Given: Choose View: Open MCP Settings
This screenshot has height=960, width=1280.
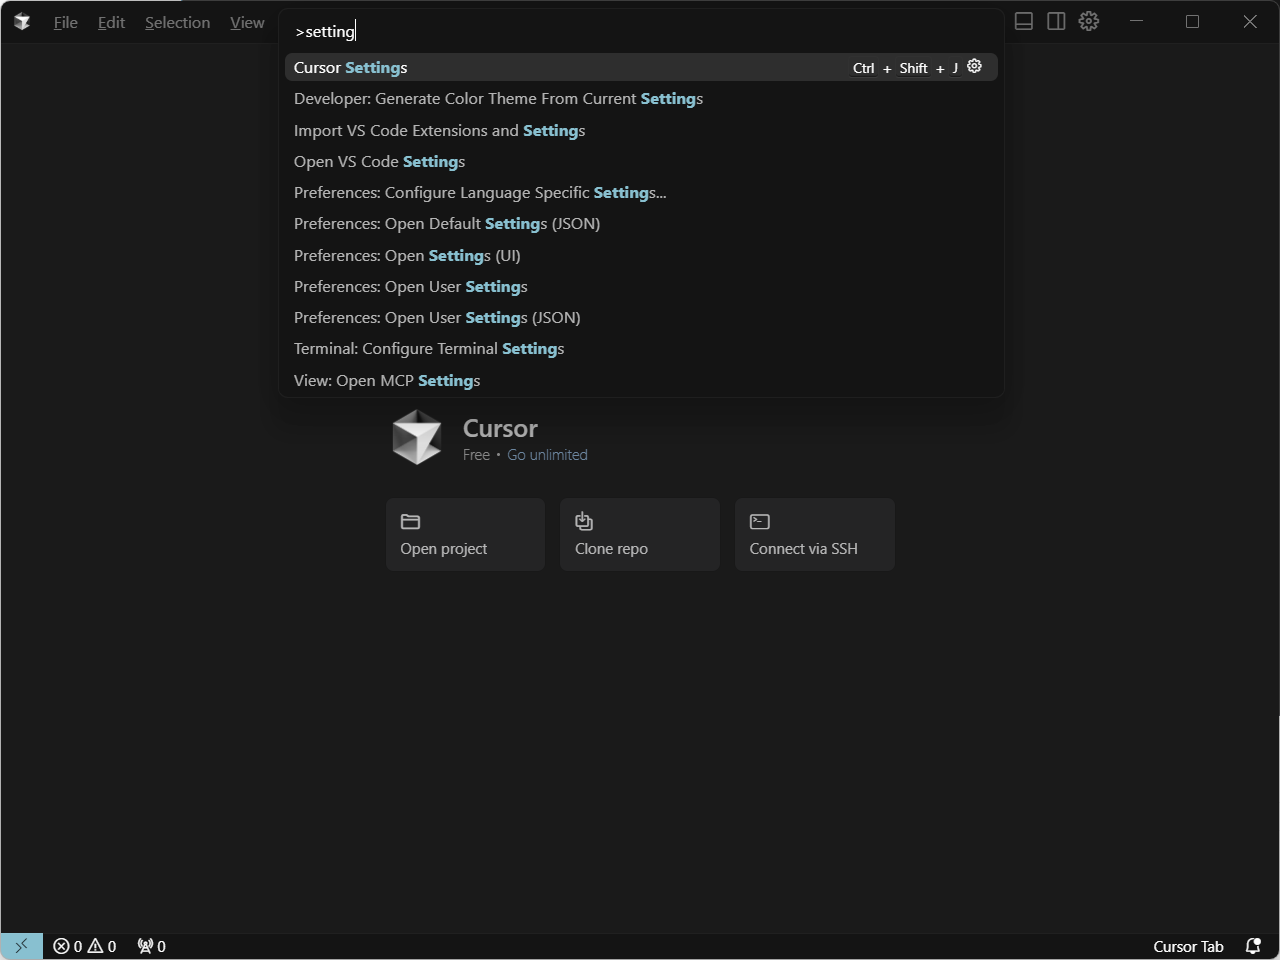Looking at the screenshot, I should point(641,380).
